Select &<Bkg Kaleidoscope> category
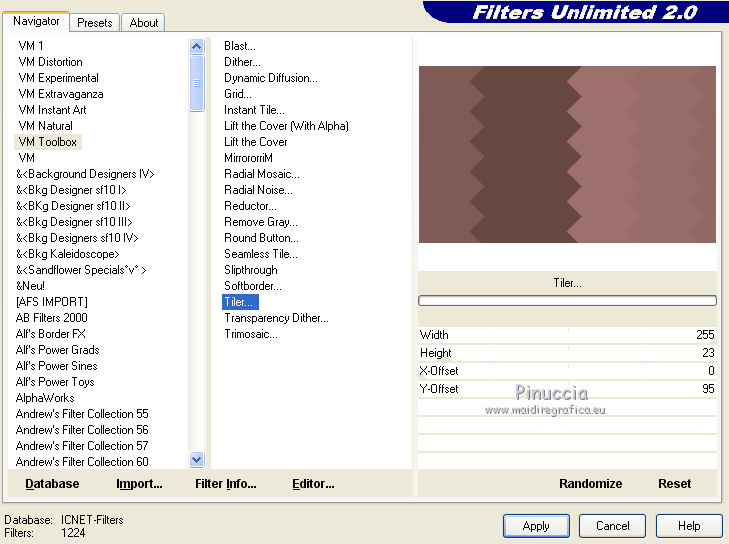This screenshot has height=544, width=729. (67, 254)
